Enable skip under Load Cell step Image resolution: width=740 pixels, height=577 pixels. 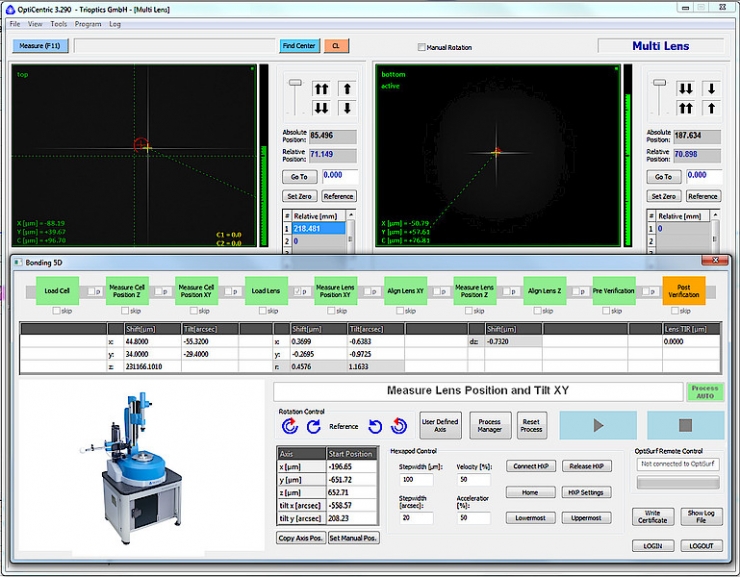57,310
